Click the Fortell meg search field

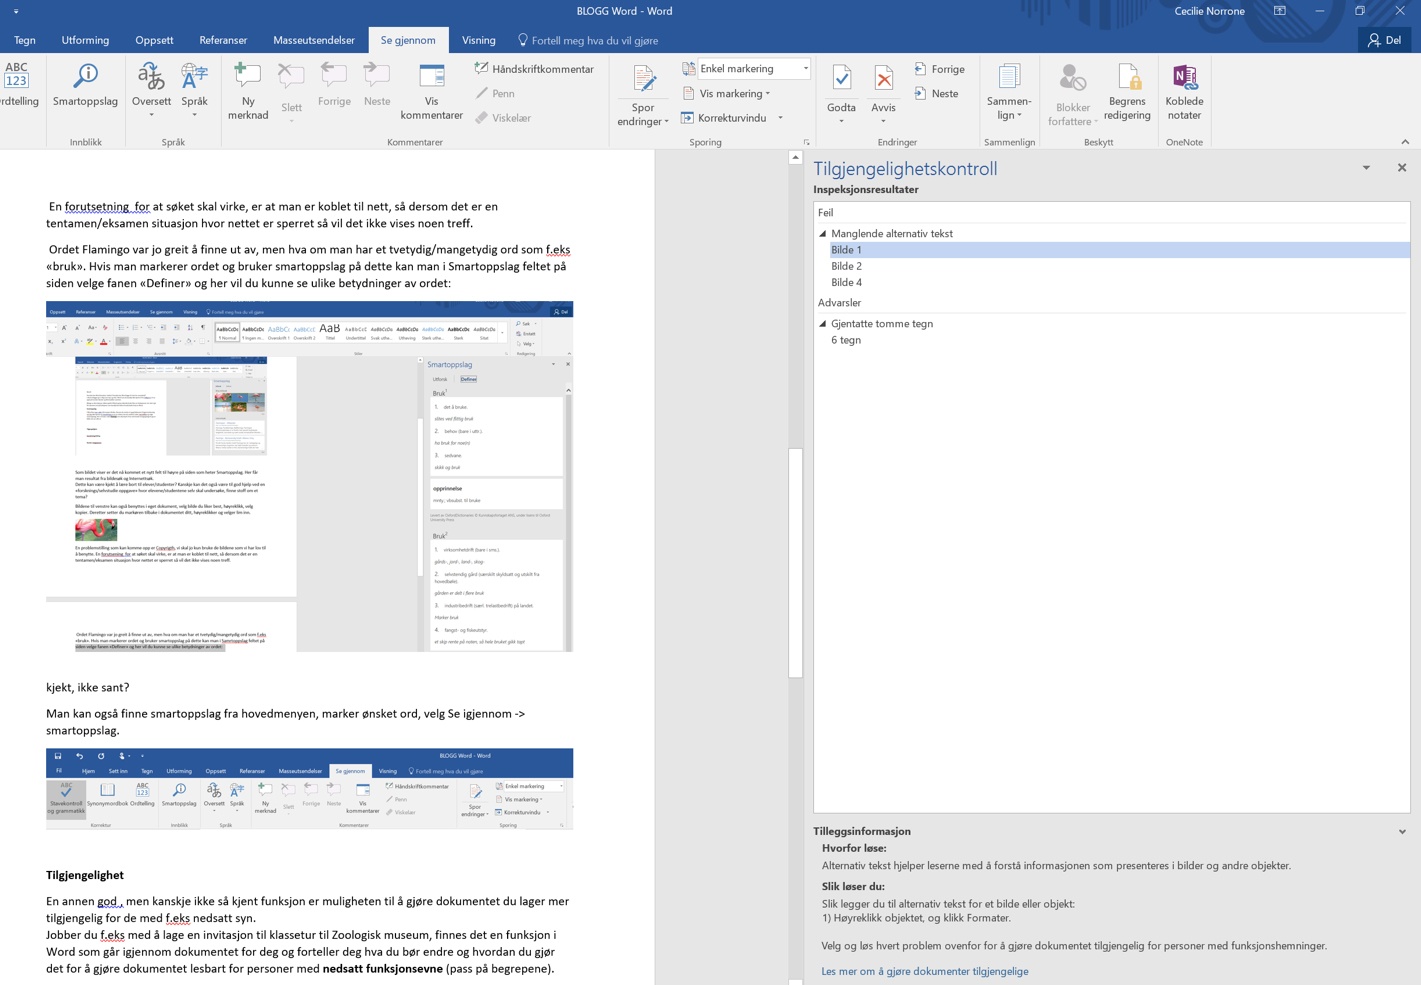594,41
